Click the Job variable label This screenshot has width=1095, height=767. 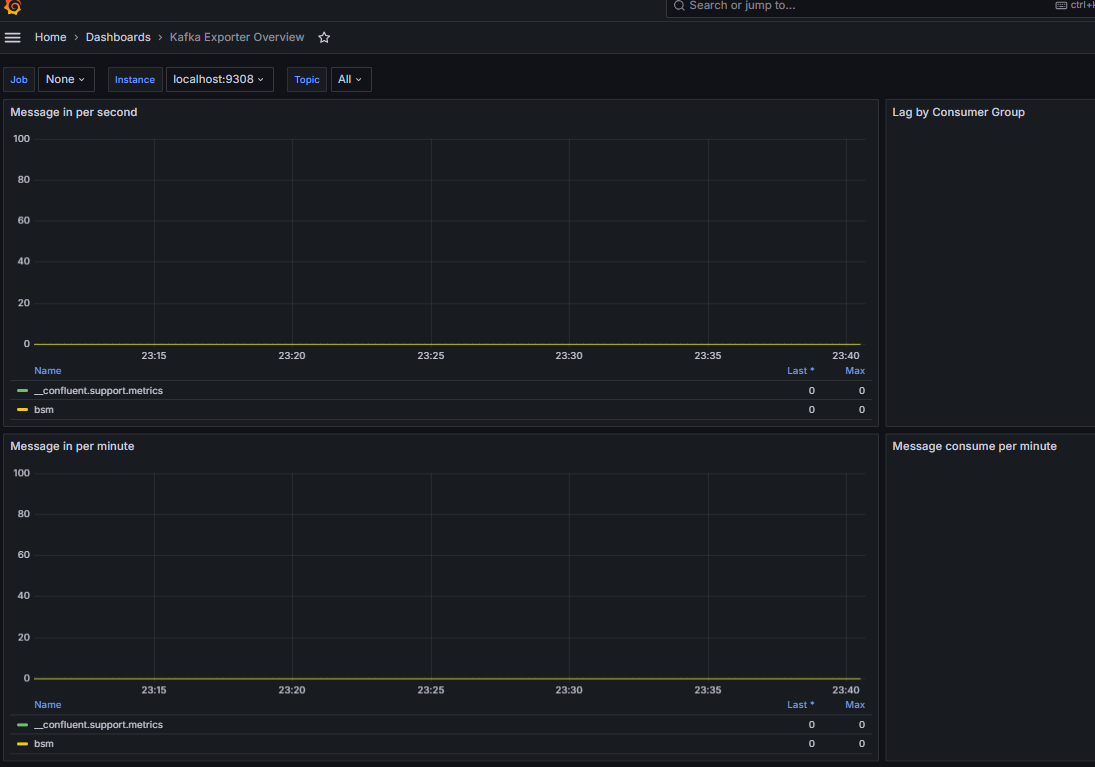click(19, 80)
